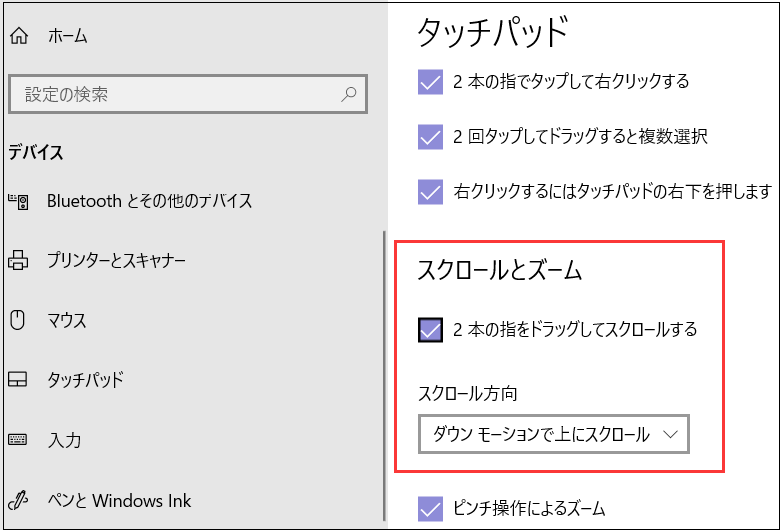
Task: Select プリンターとスキャナー in sidebar
Action: click(x=116, y=261)
